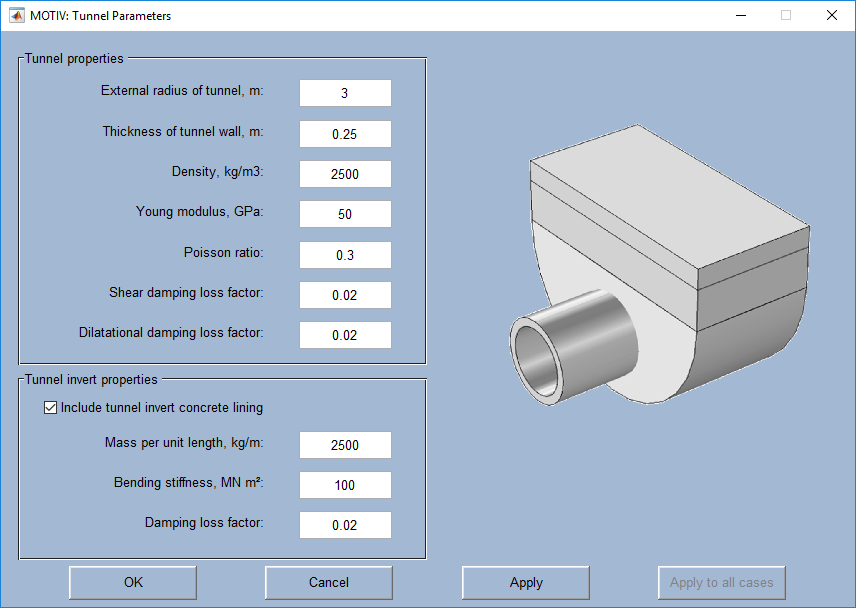This screenshot has height=608, width=856.
Task: Select Dilatational damping loss factor field
Action: tap(345, 335)
